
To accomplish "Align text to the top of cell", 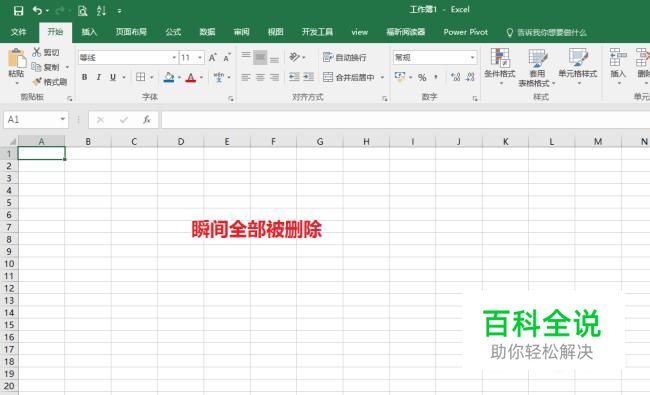I will tap(246, 56).
